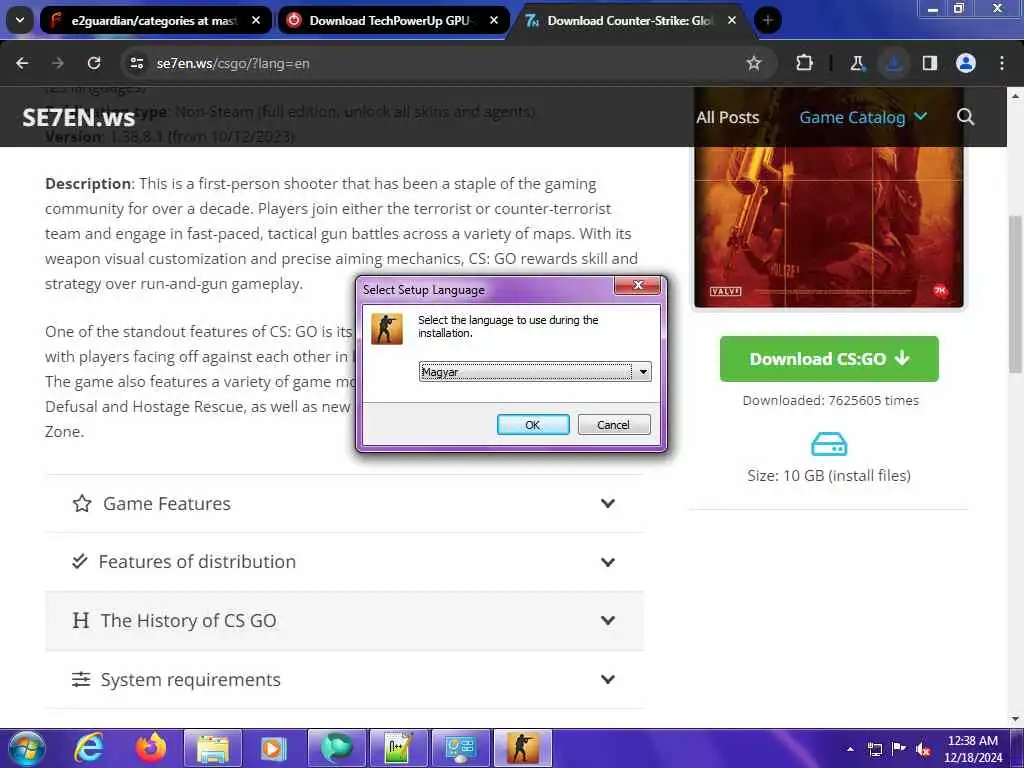This screenshot has width=1024, height=768.
Task: Open the Extensions puzzle icon
Action: 805,63
